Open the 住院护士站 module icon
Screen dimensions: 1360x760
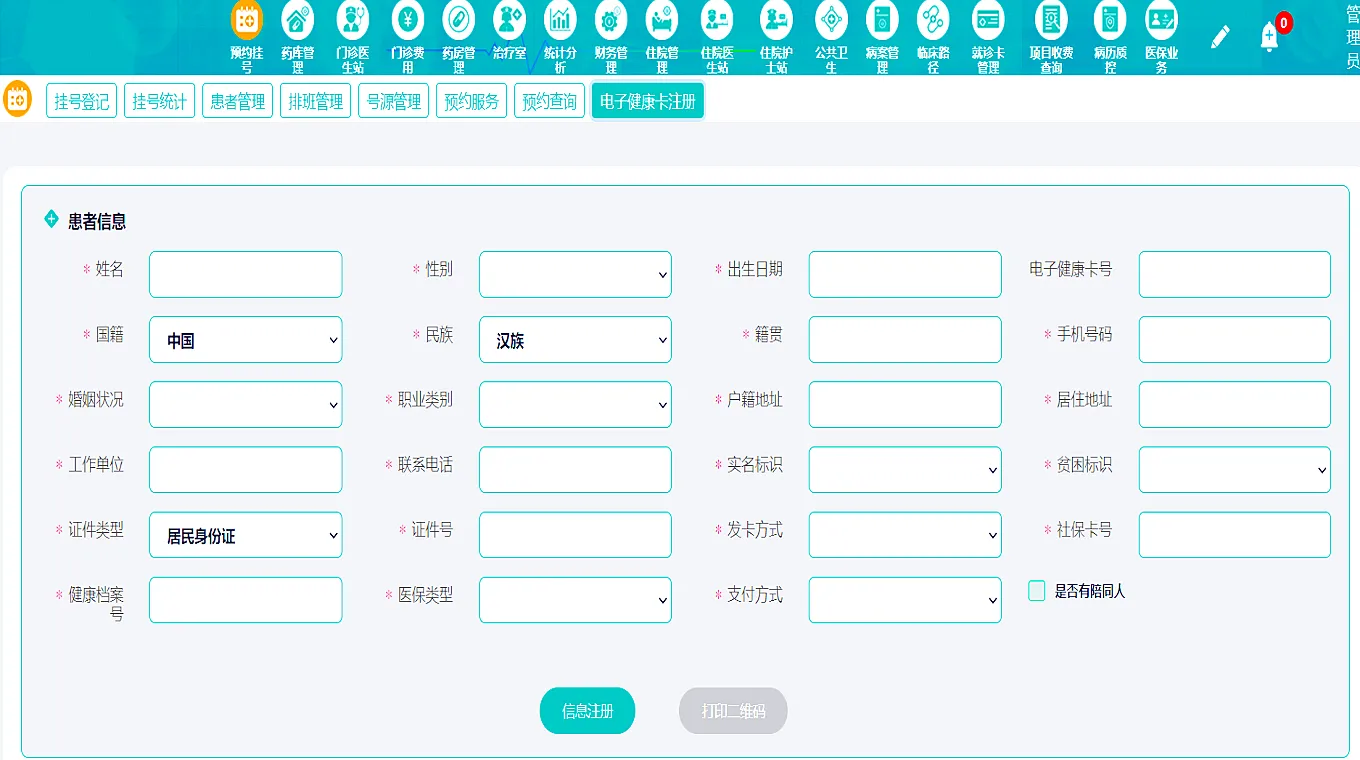pyautogui.click(x=776, y=20)
